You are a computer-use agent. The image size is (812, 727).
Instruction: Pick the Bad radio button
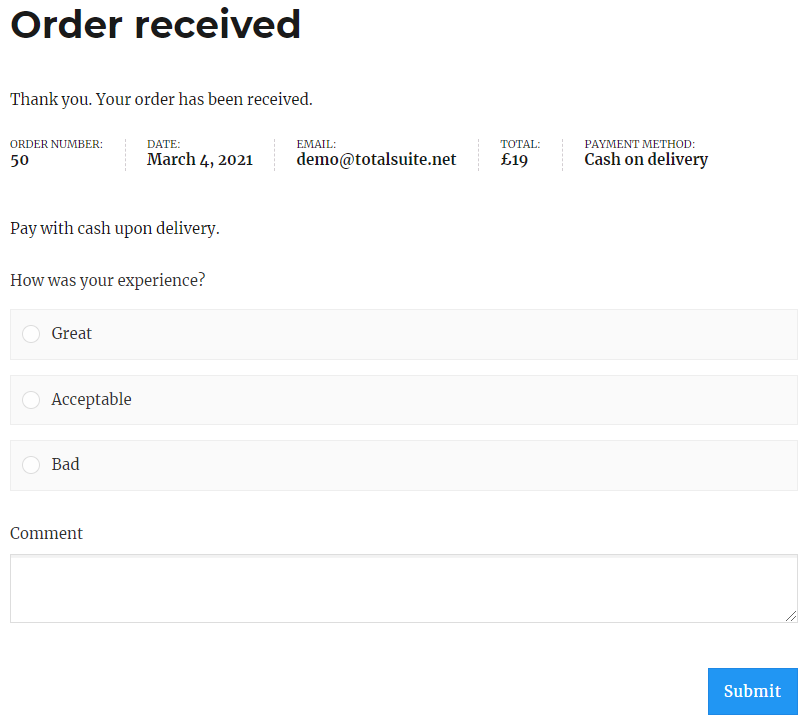coord(31,465)
